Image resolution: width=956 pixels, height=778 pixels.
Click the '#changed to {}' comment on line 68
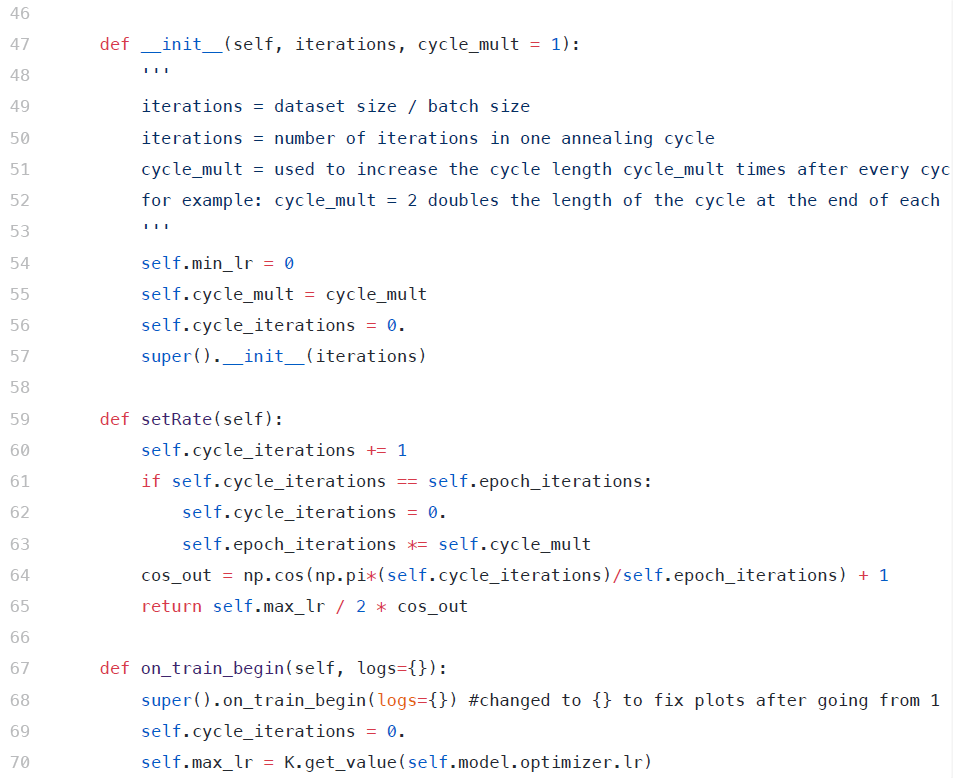[x=540, y=701]
